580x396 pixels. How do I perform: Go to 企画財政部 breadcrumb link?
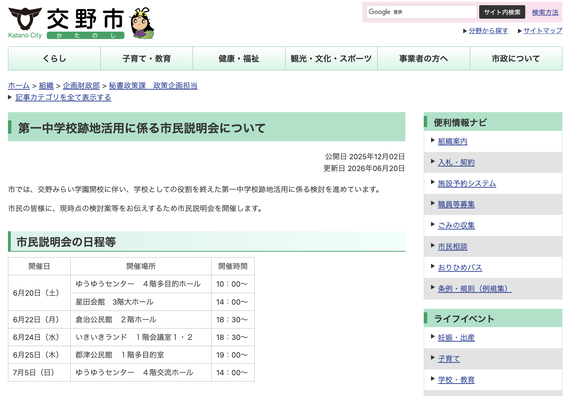click(x=81, y=86)
